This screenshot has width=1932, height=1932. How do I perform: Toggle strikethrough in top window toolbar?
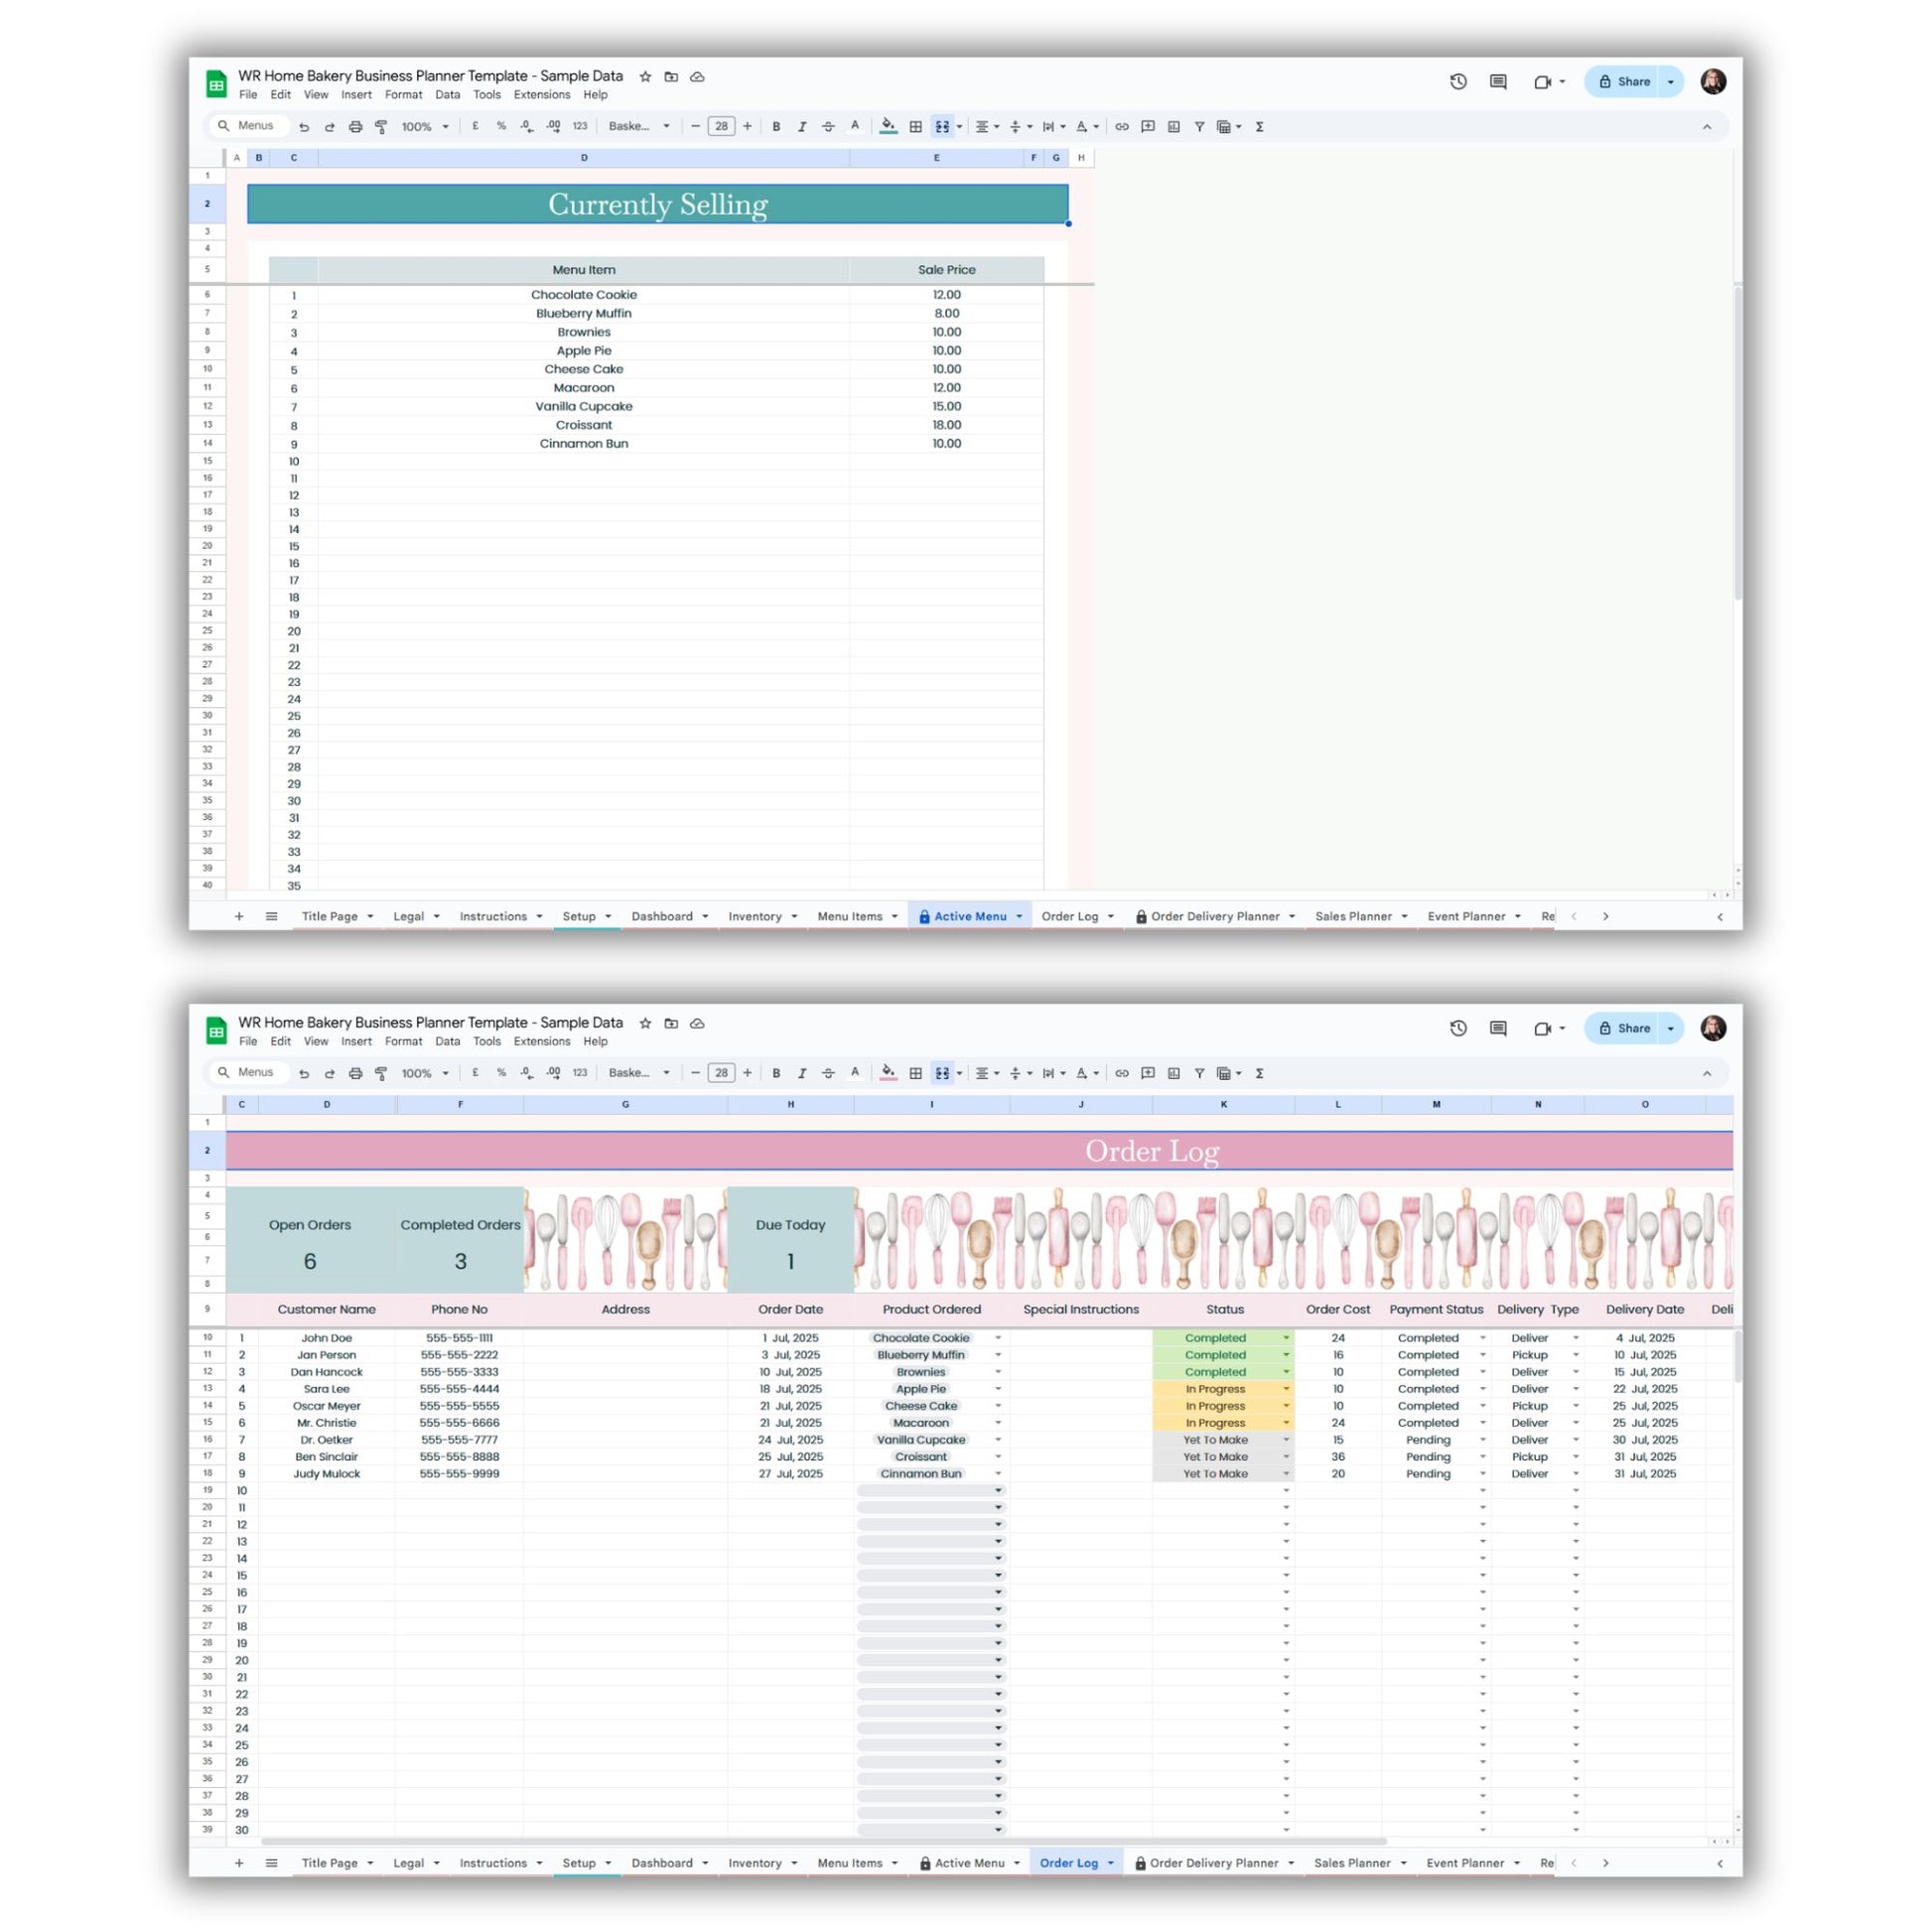coord(828,127)
